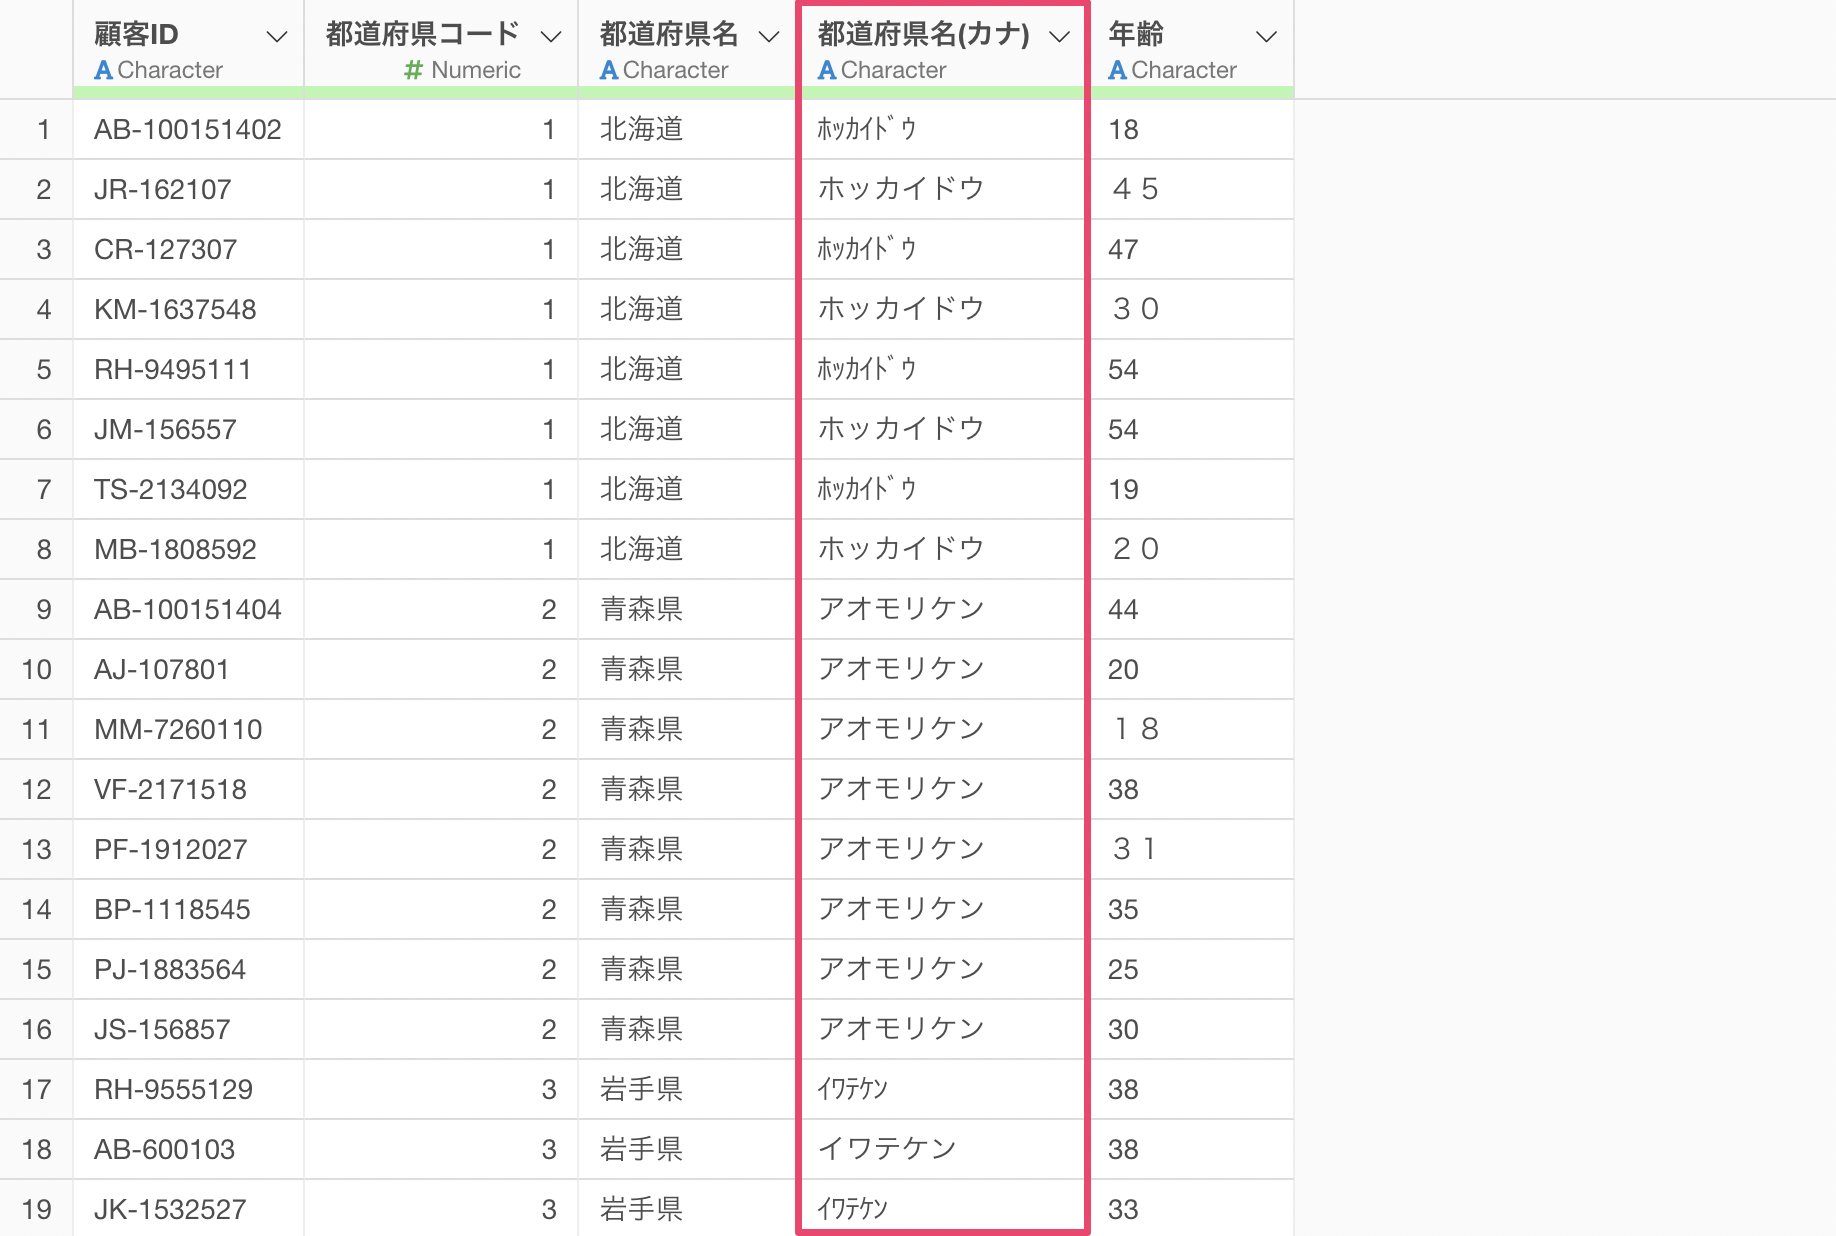Image resolution: width=1836 pixels, height=1236 pixels.
Task: Click the Character type icon under 年齢
Action: click(x=1118, y=70)
